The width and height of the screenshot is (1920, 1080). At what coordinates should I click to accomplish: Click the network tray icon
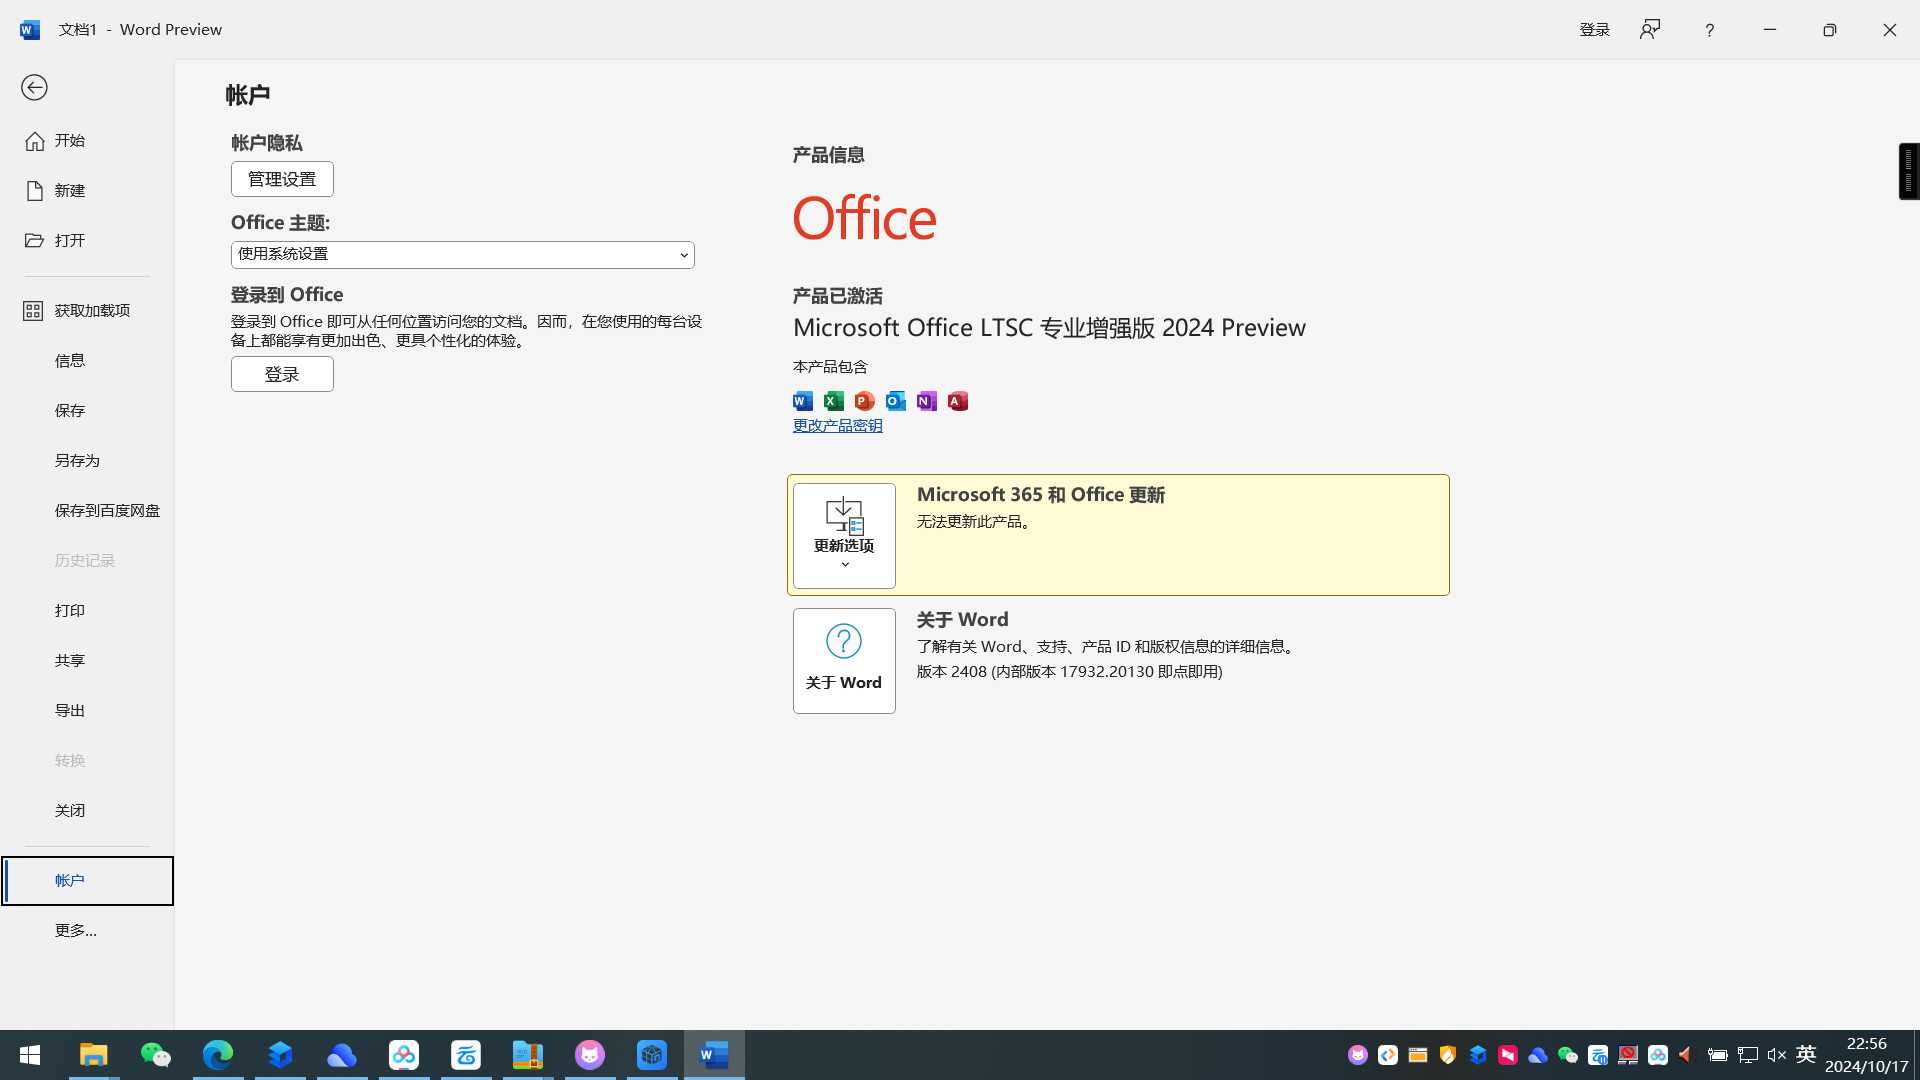[1748, 1055]
